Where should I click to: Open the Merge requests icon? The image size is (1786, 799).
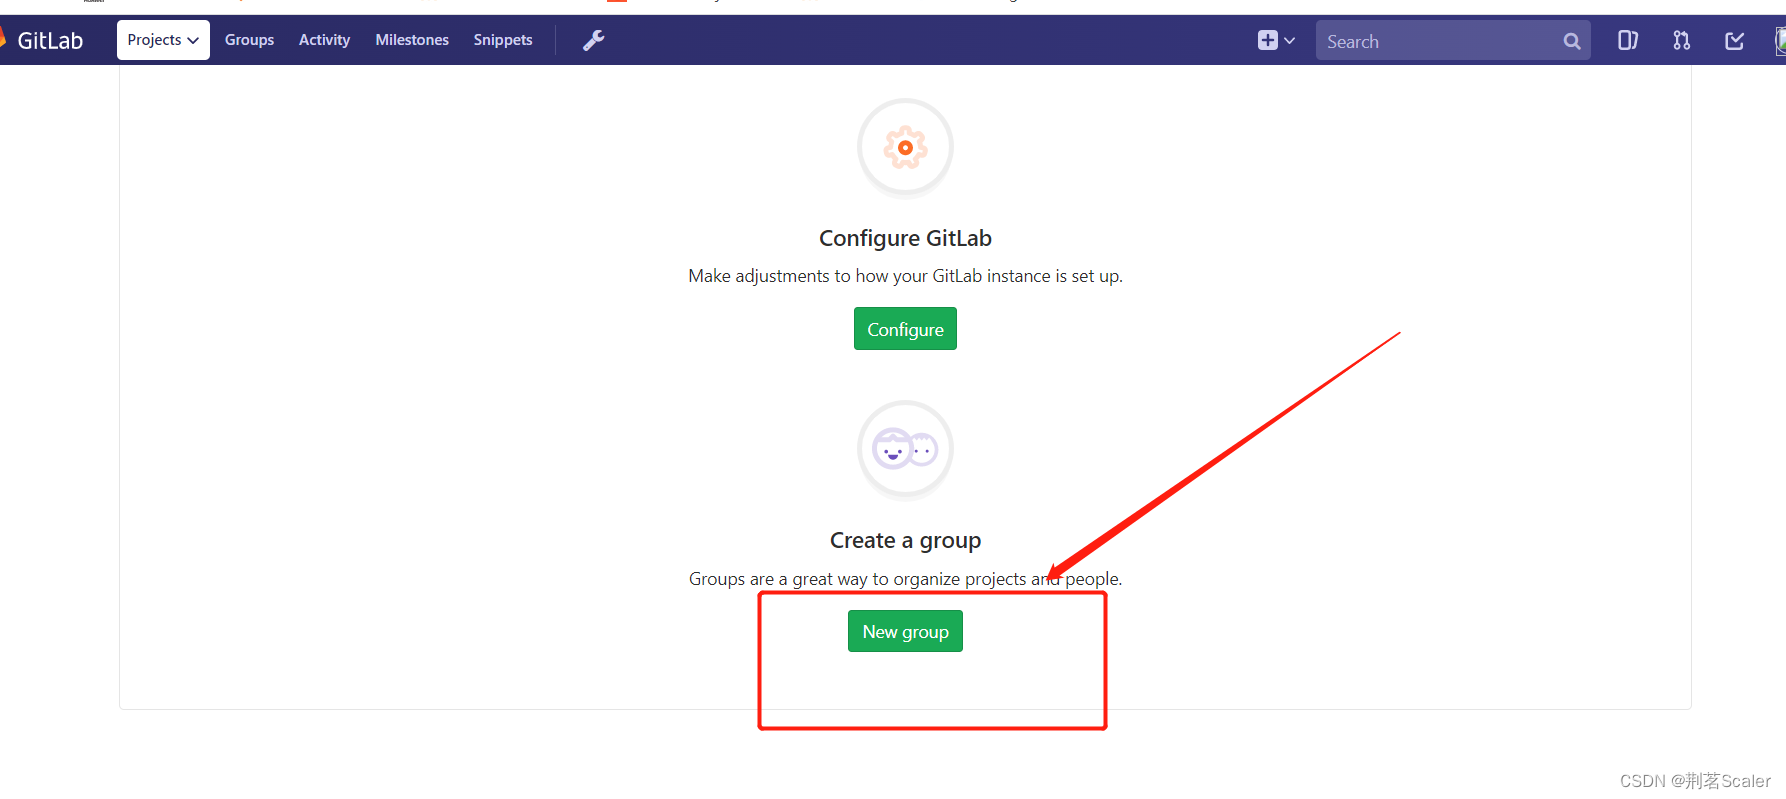click(1682, 40)
